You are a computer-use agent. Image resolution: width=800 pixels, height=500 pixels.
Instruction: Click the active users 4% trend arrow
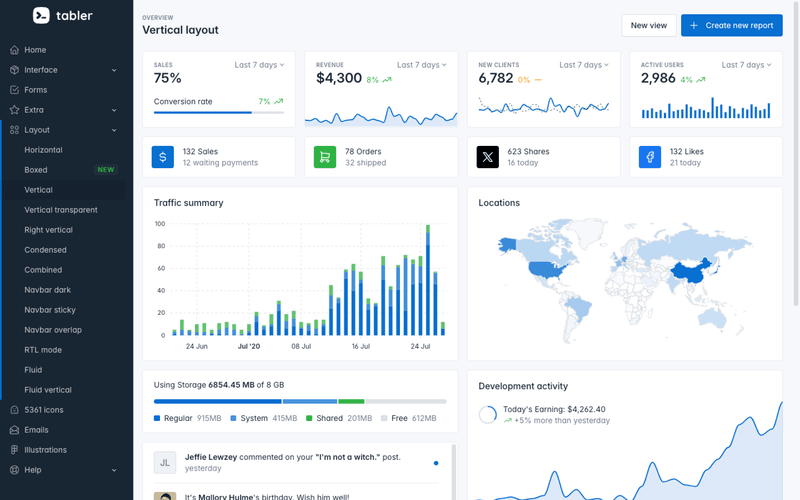(701, 80)
